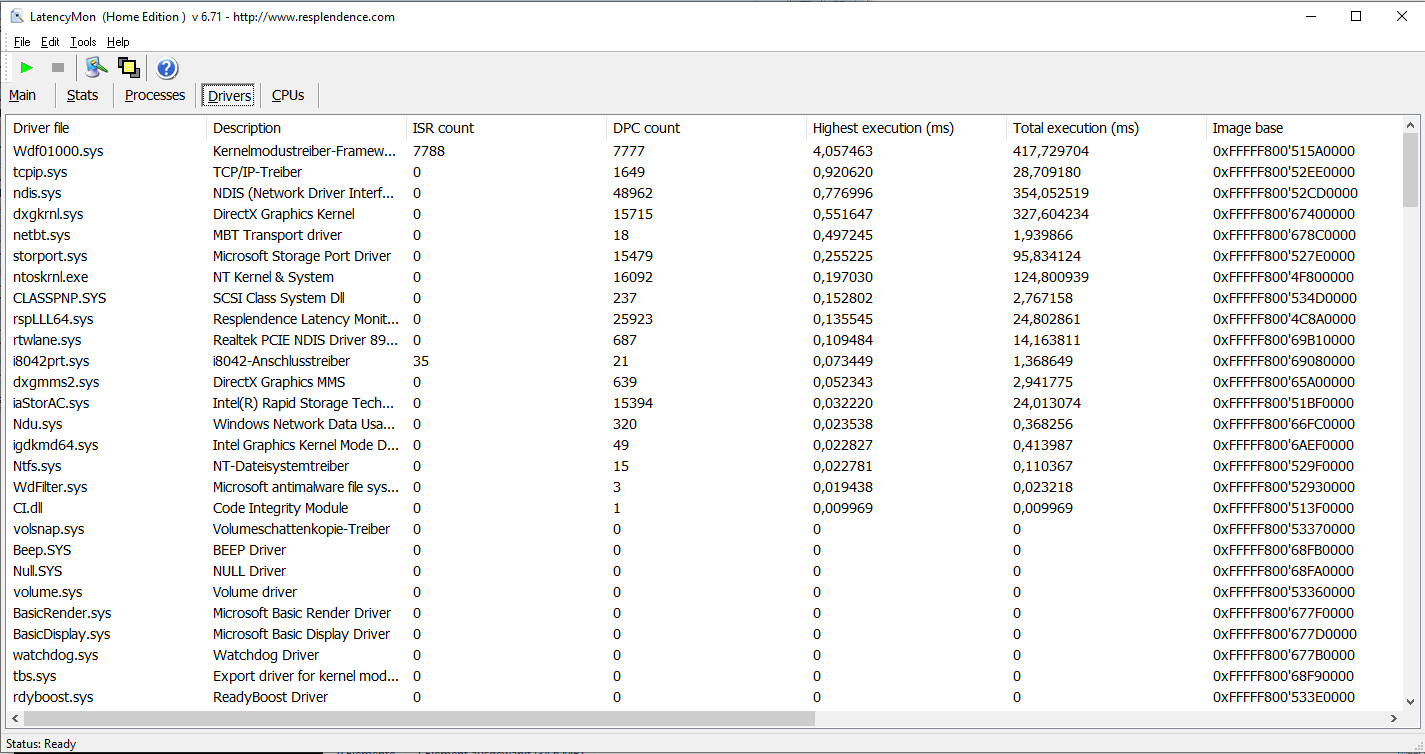This screenshot has width=1425, height=754.
Task: Select the Wdf01000.sys driver row
Action: pos(58,151)
